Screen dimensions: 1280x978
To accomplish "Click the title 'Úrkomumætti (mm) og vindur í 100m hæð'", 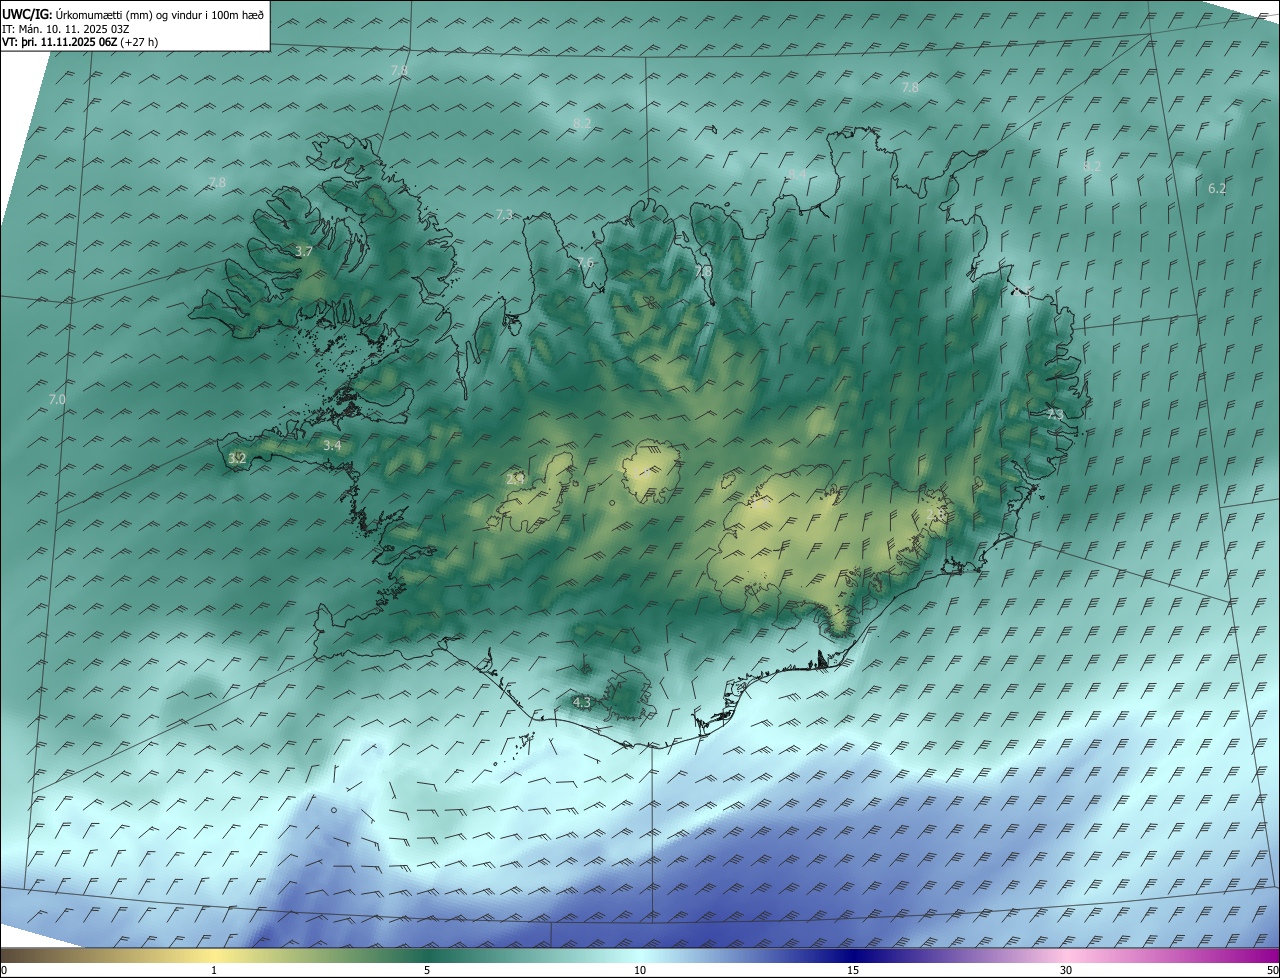I will 160,14.
